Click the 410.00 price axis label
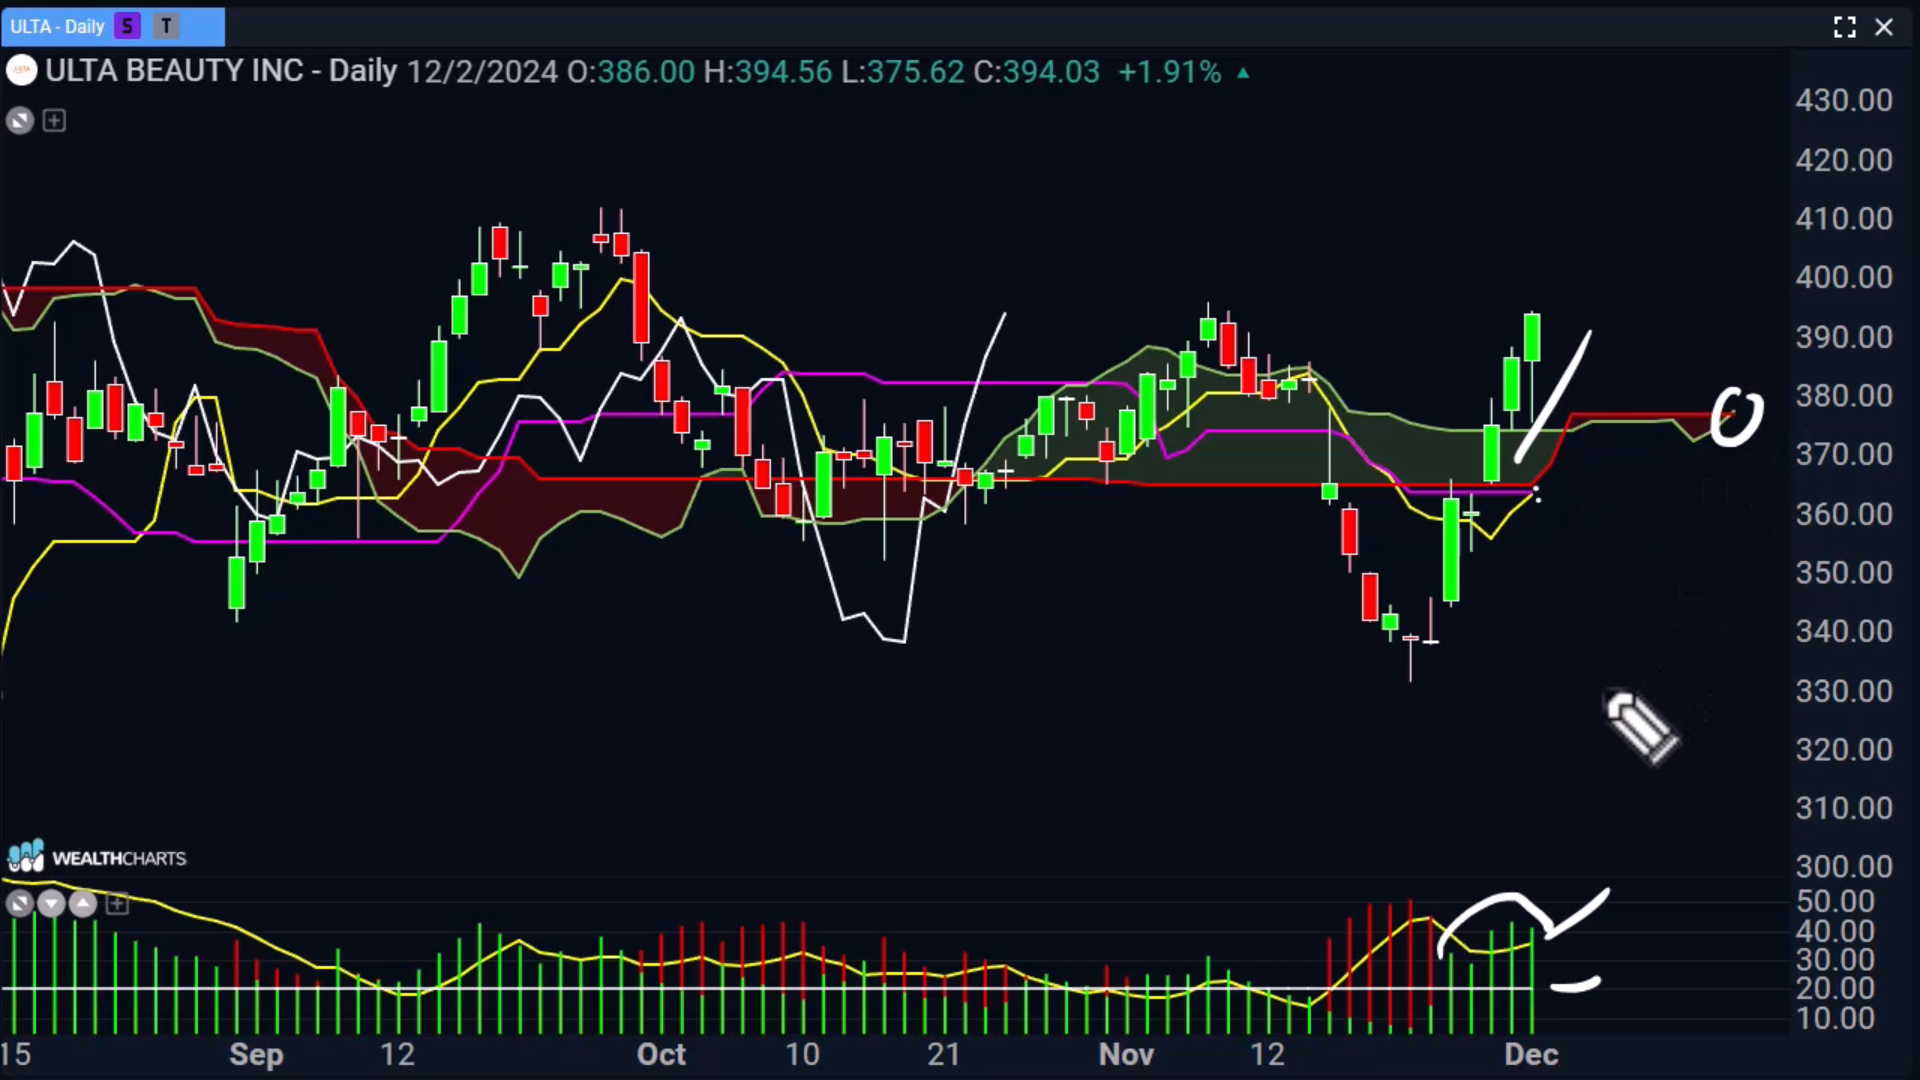The image size is (1920, 1080). click(1843, 219)
